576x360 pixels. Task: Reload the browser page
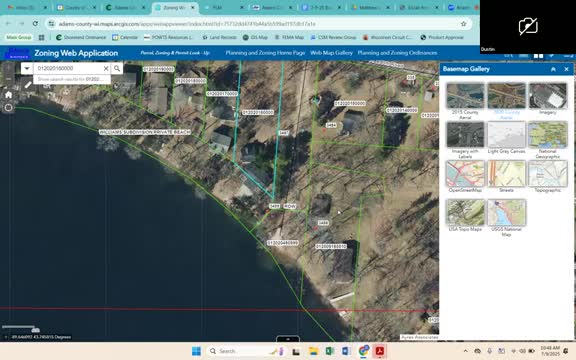tap(35, 24)
